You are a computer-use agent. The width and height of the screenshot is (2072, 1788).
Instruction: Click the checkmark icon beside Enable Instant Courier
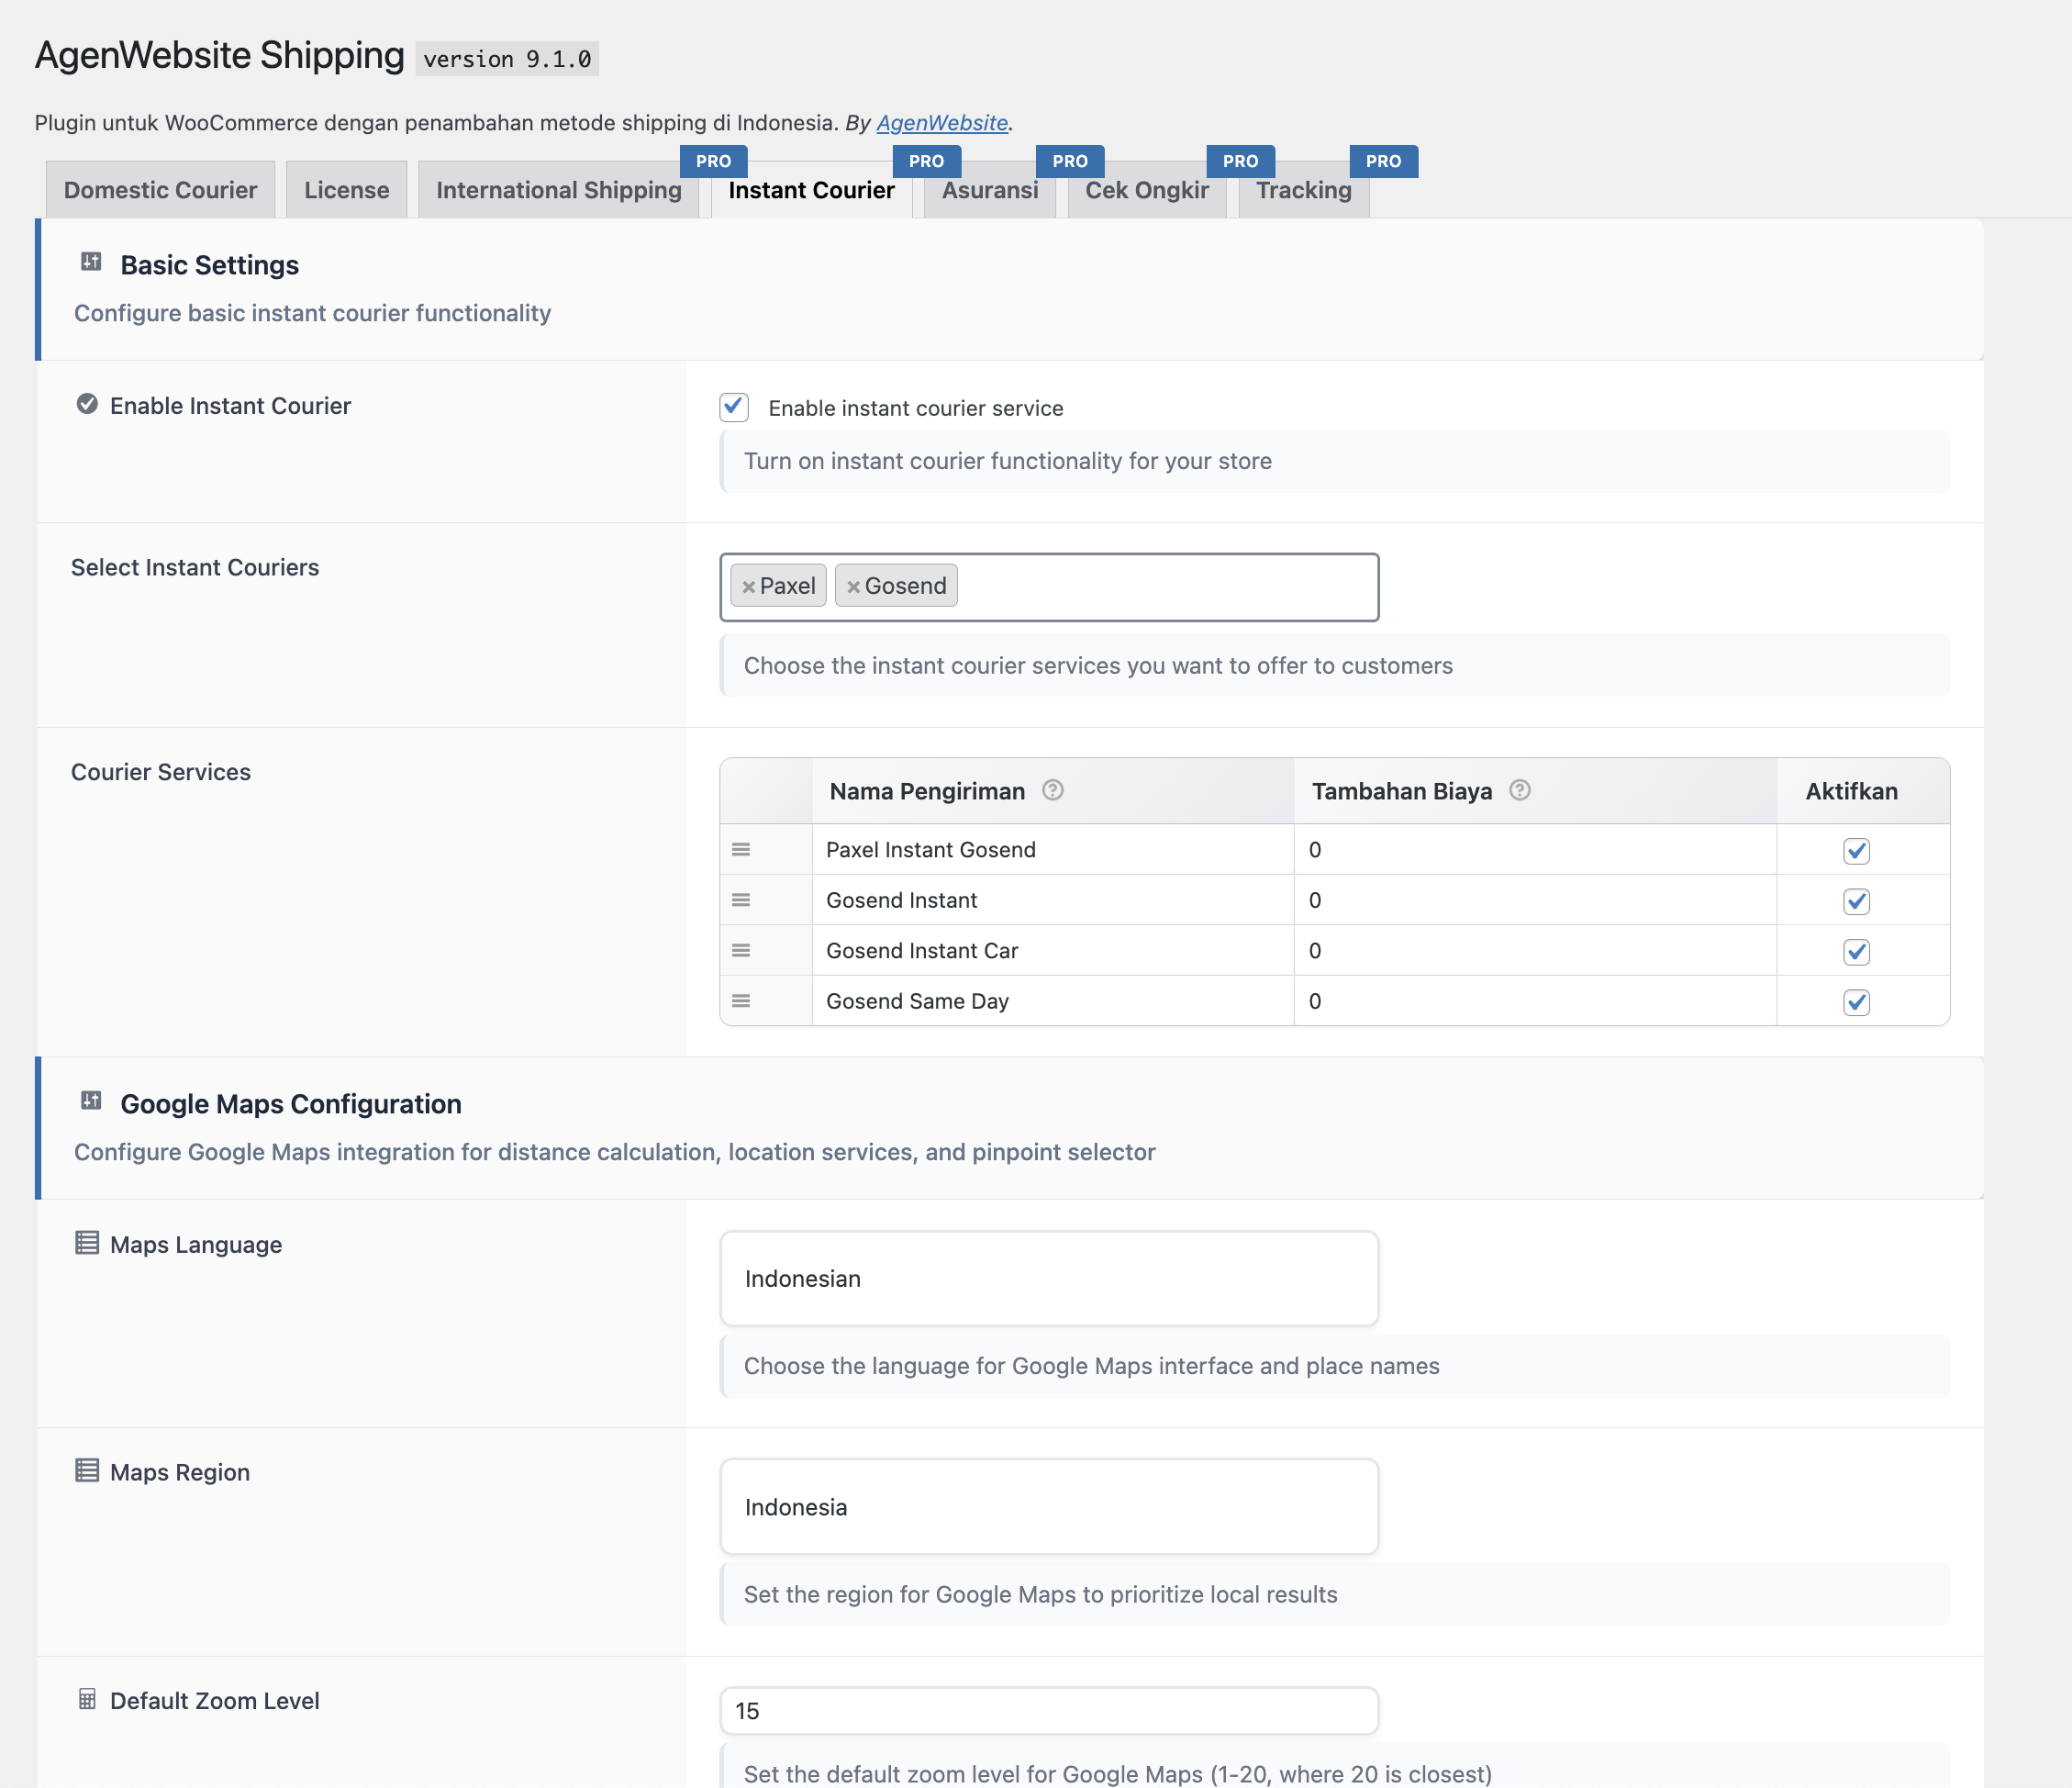87,404
